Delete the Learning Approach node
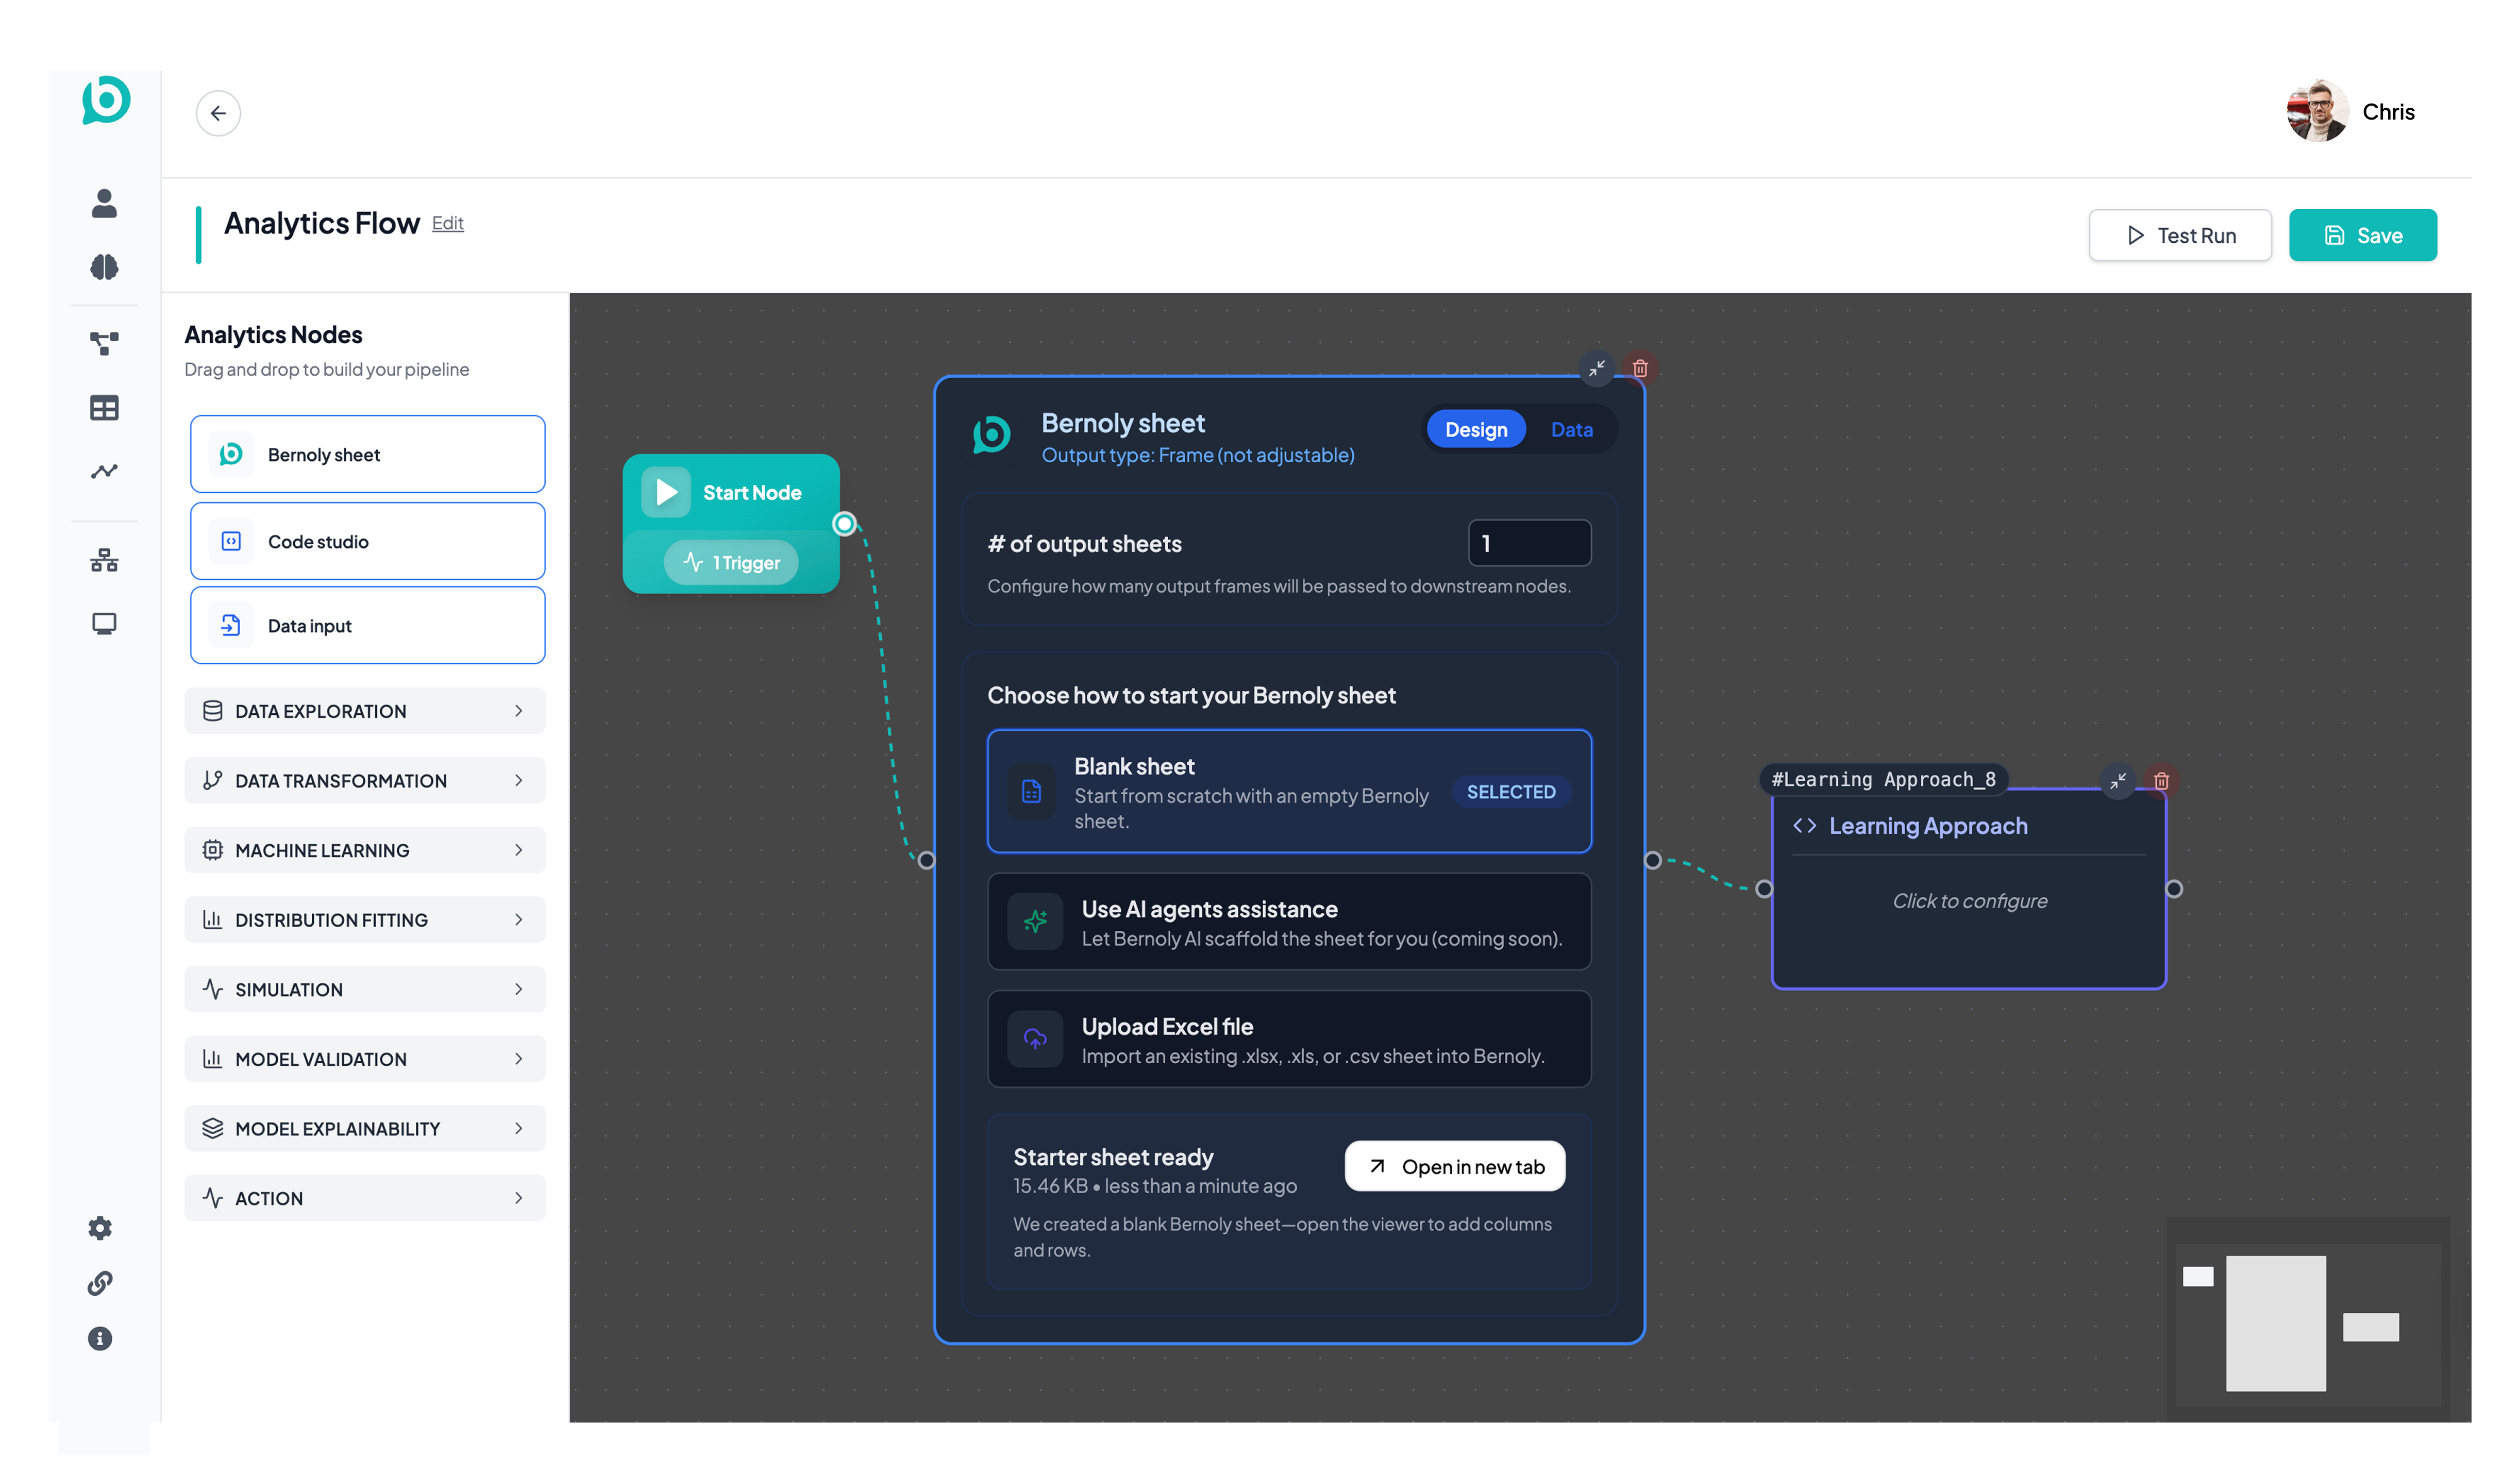The width and height of the screenshot is (2520, 1474). tap(2161, 781)
